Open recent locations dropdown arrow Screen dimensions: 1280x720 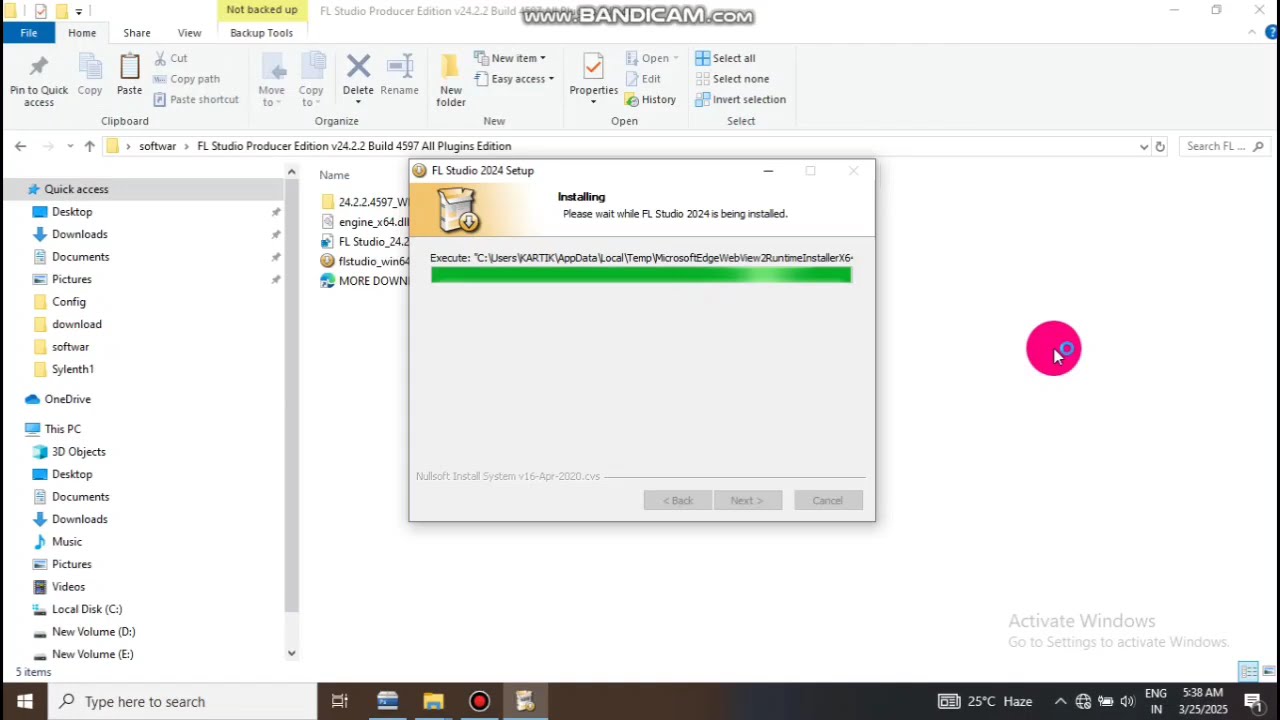click(70, 146)
